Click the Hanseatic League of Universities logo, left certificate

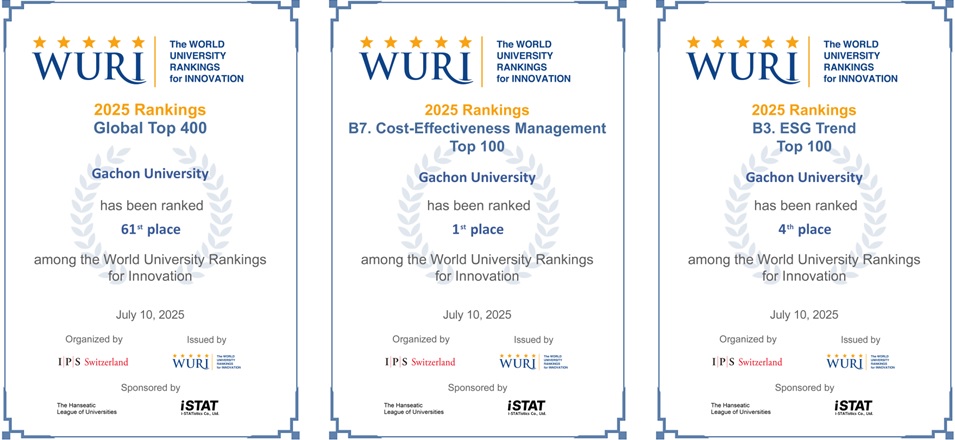86,407
